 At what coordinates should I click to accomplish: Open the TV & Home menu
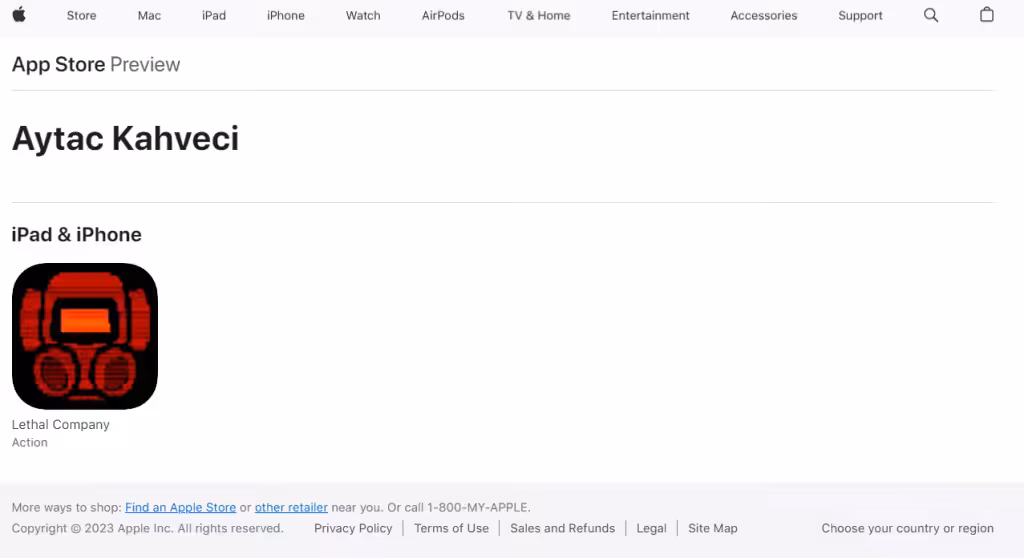tap(539, 15)
